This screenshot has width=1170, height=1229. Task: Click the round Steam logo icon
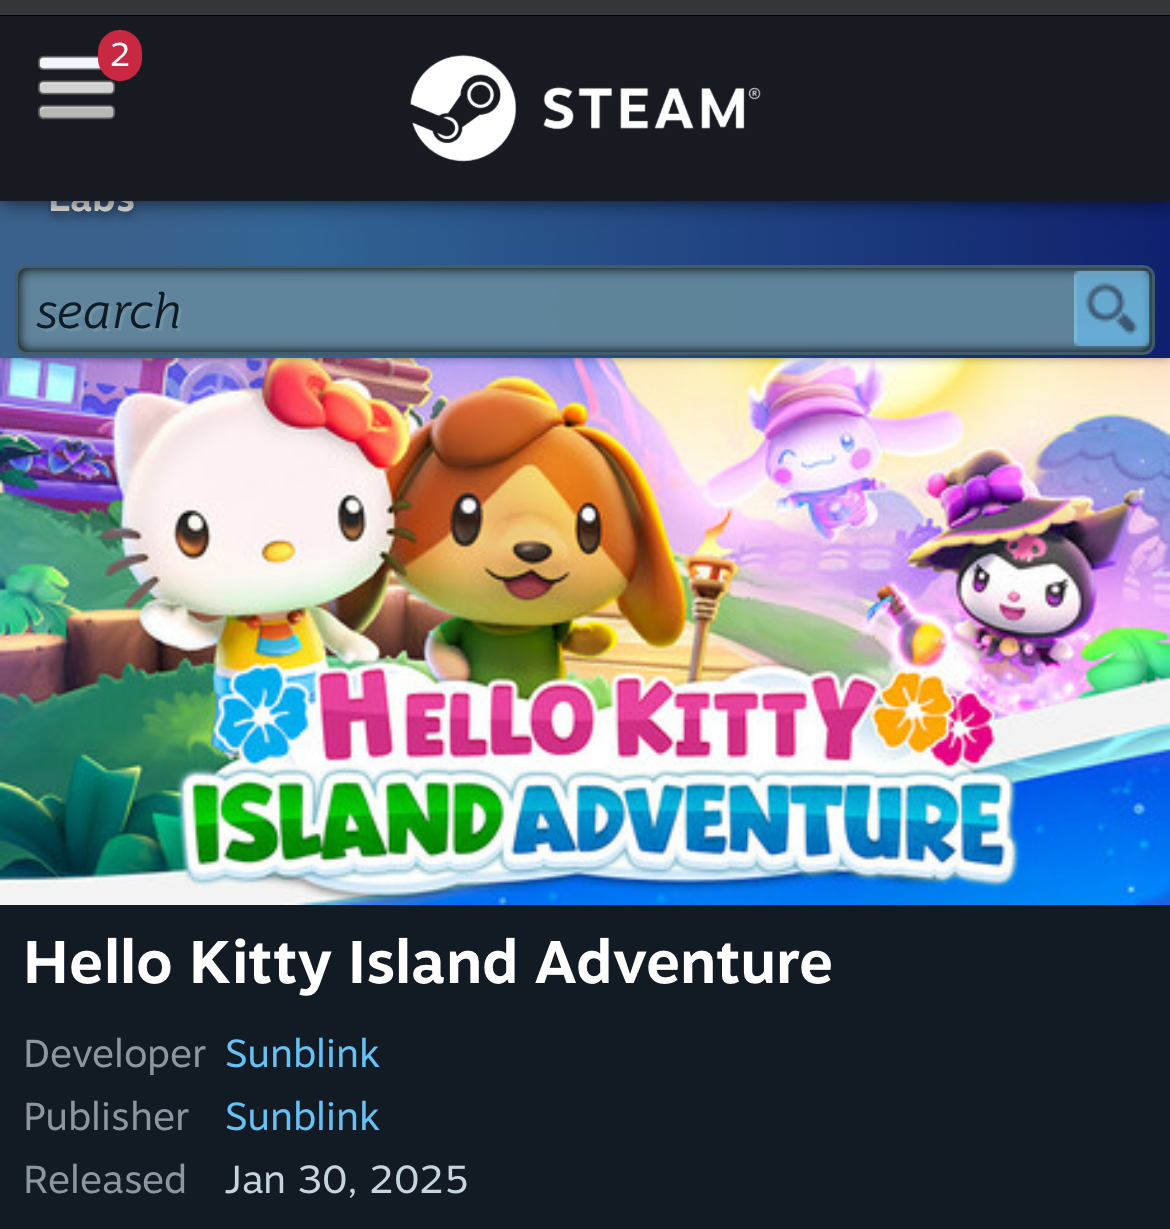[463, 108]
